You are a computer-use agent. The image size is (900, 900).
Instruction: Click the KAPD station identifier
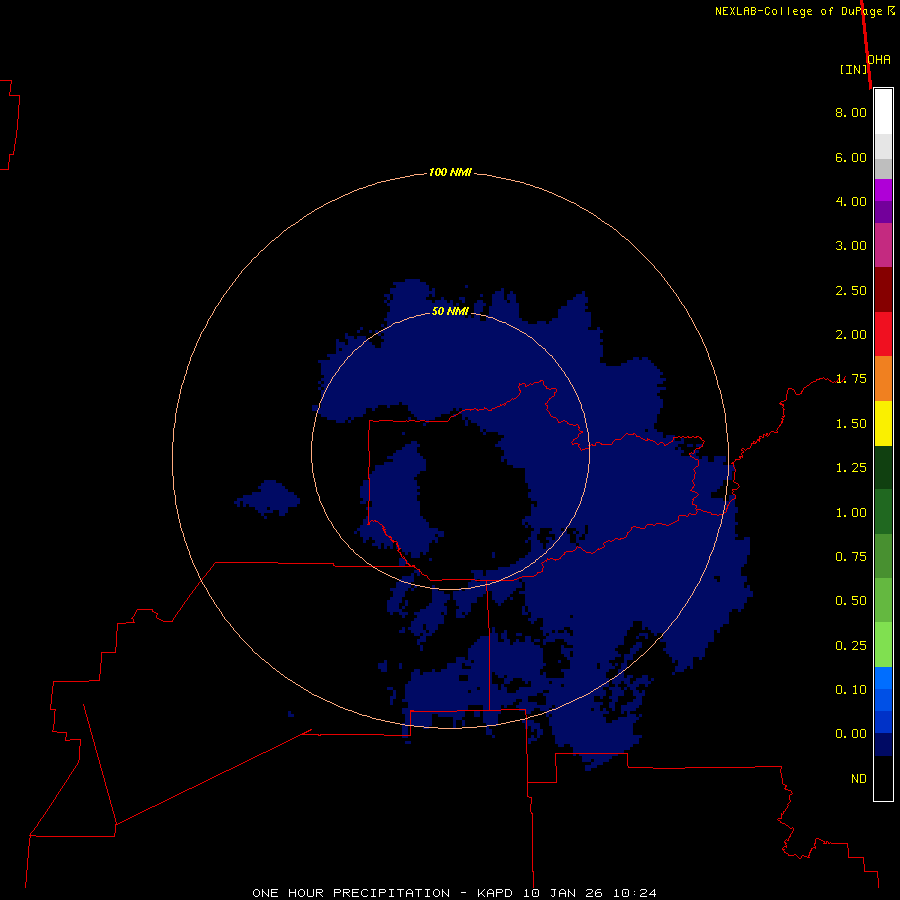(495, 893)
